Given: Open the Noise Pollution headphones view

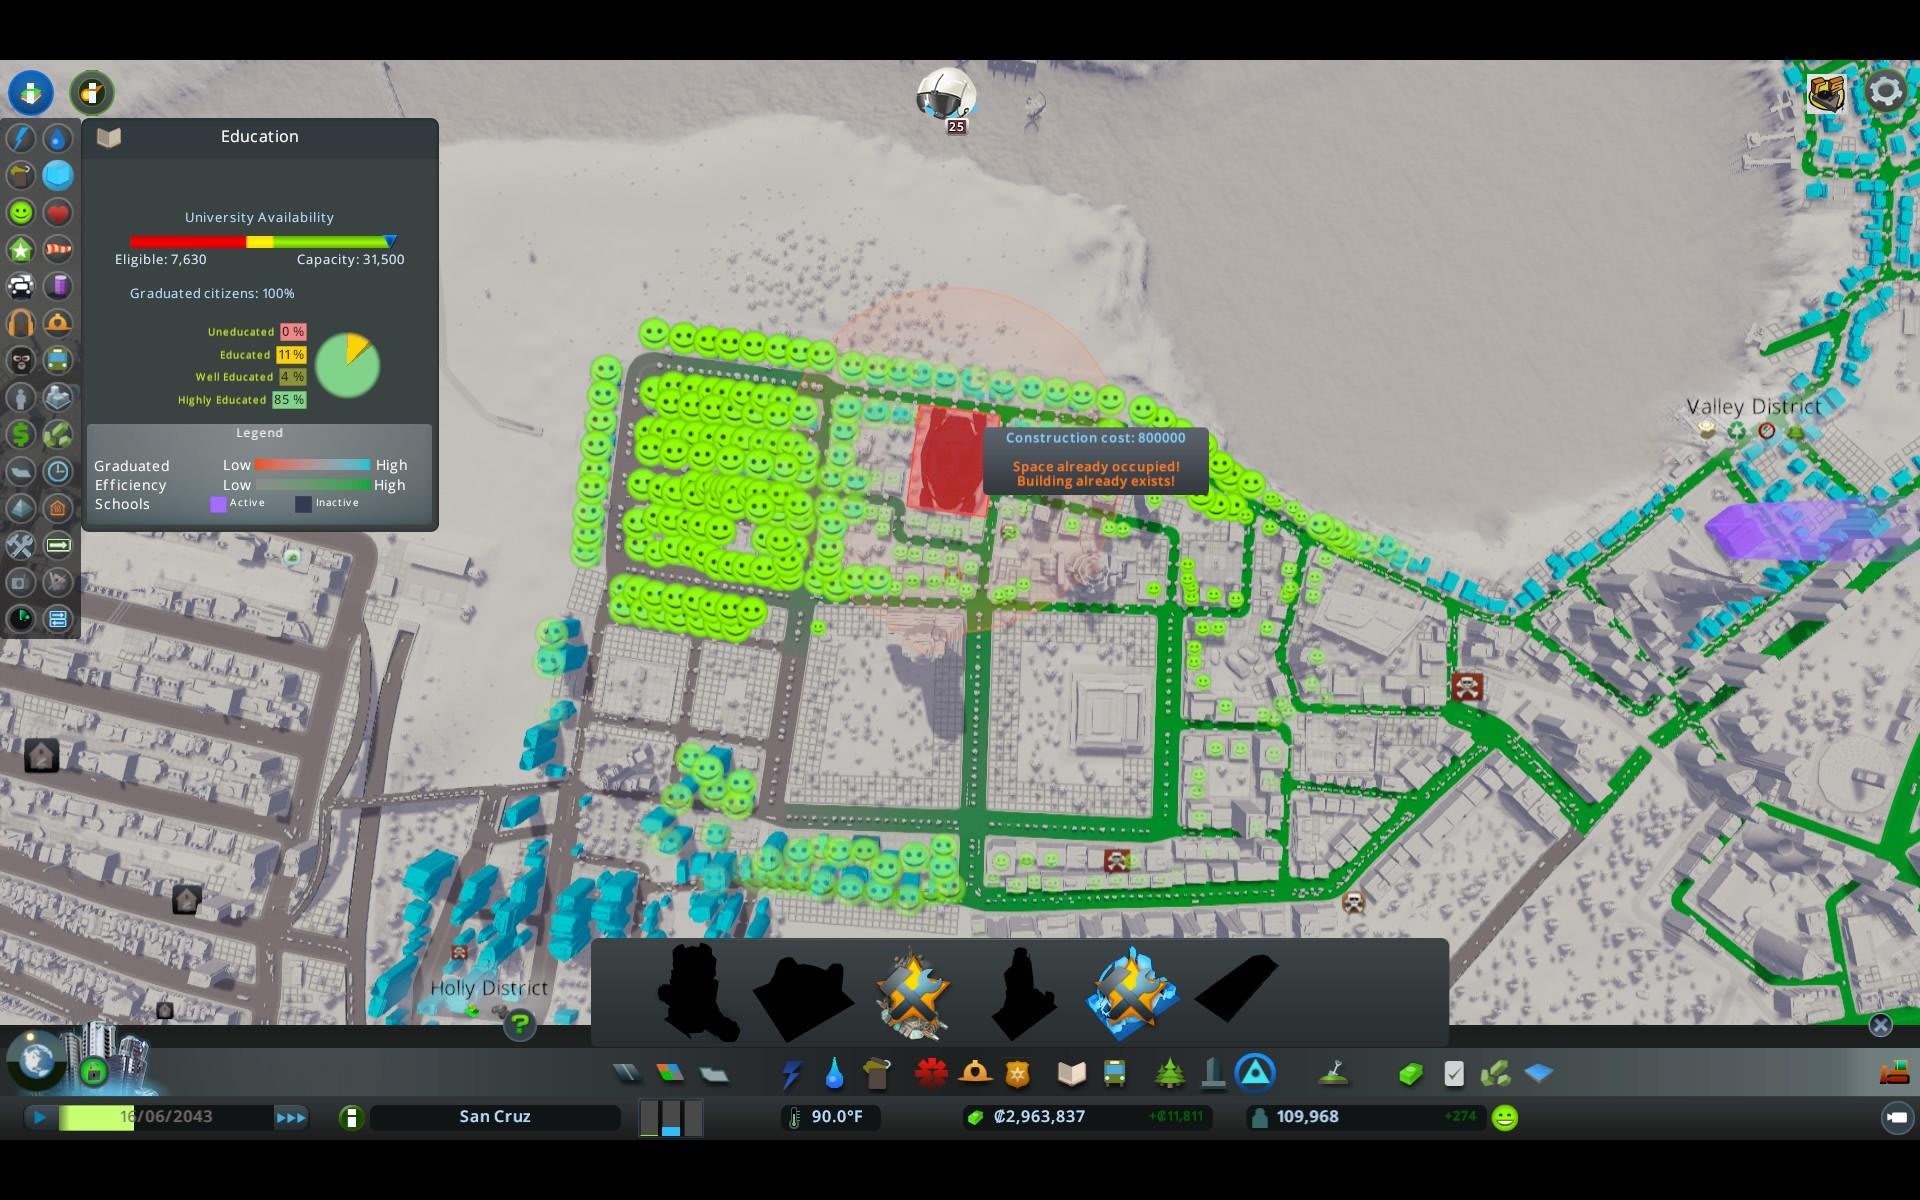Looking at the screenshot, I should (x=20, y=323).
